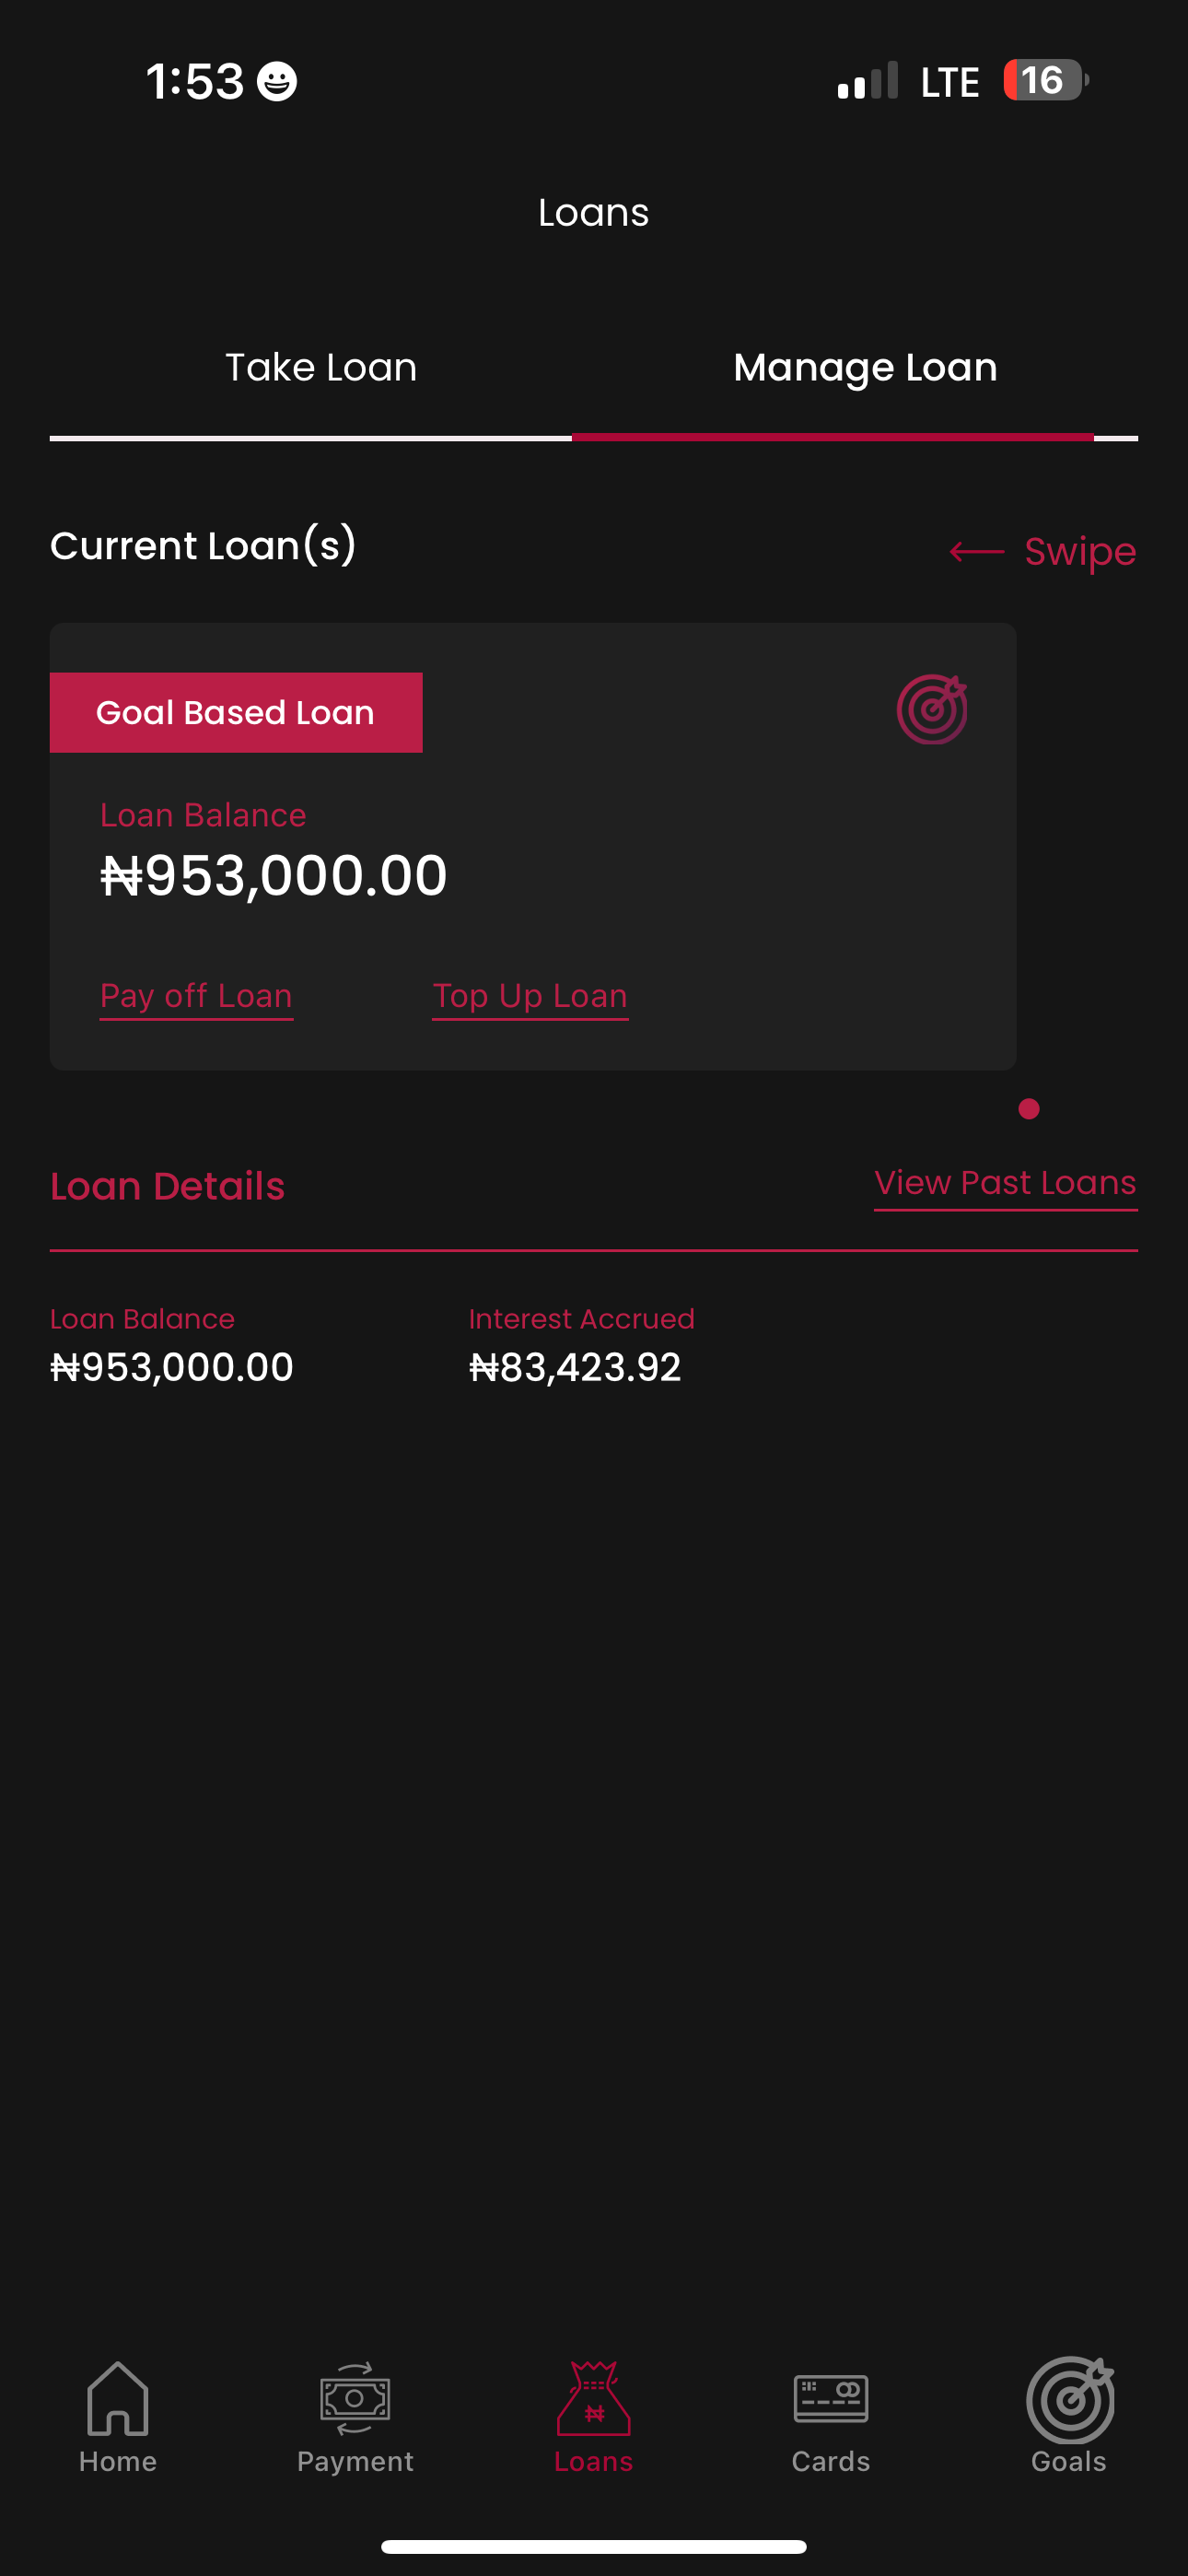This screenshot has height=2576, width=1188.
Task: Tap the Goal Based Loan badge
Action: [x=236, y=713]
